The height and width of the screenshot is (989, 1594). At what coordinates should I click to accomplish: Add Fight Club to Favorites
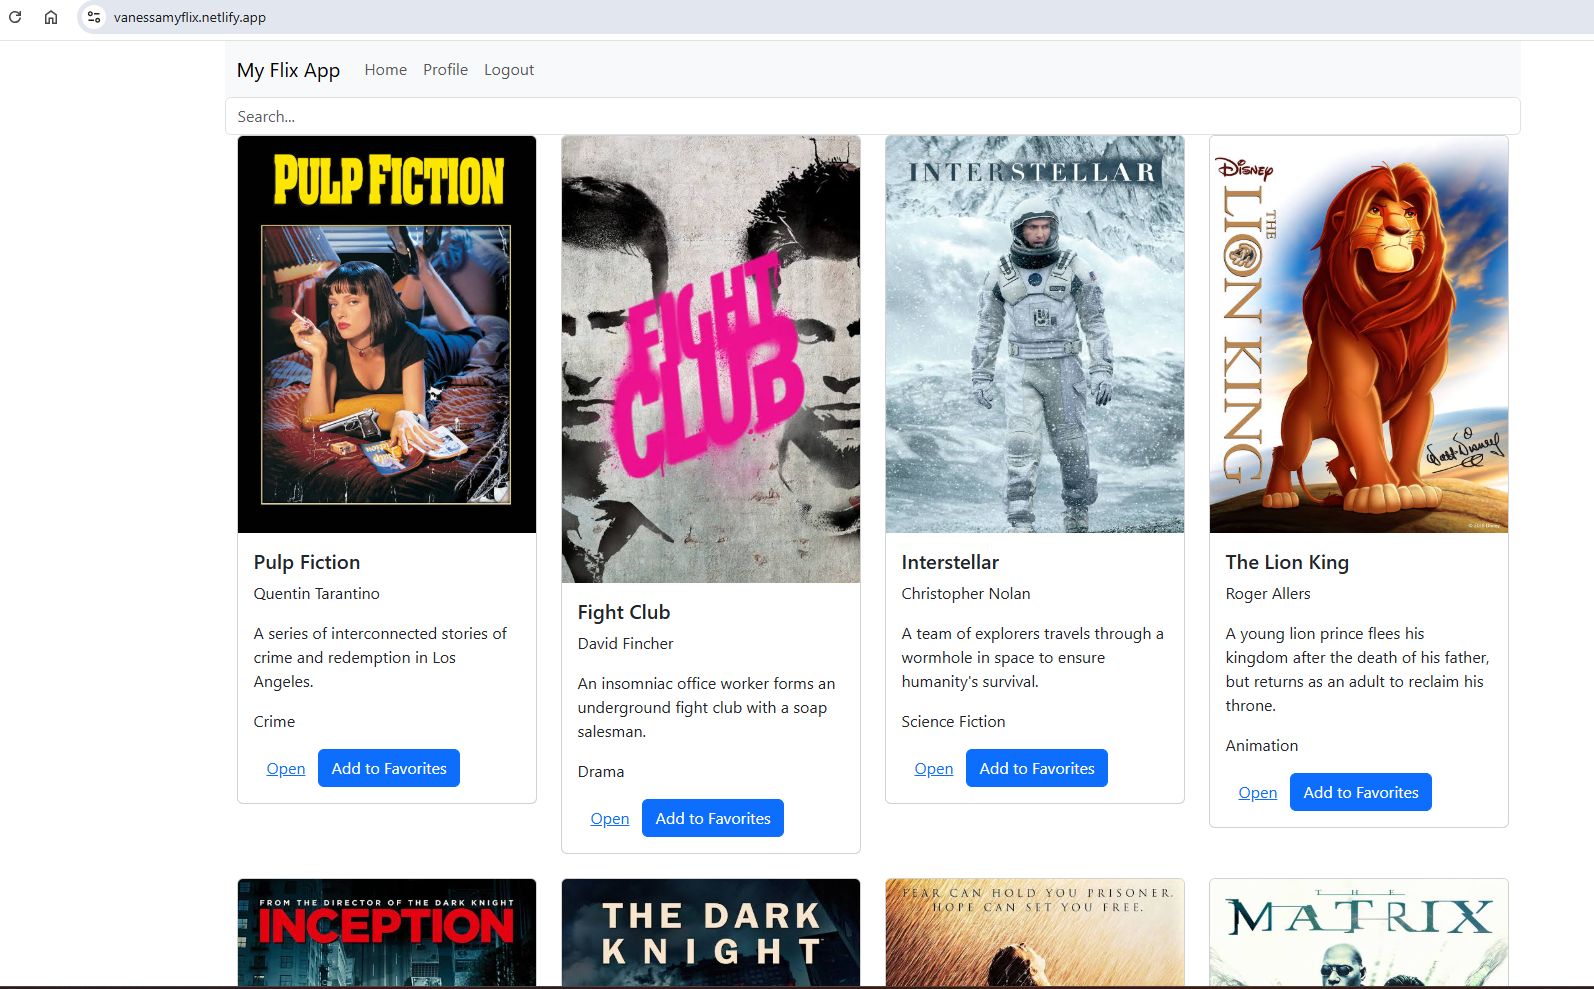713,818
